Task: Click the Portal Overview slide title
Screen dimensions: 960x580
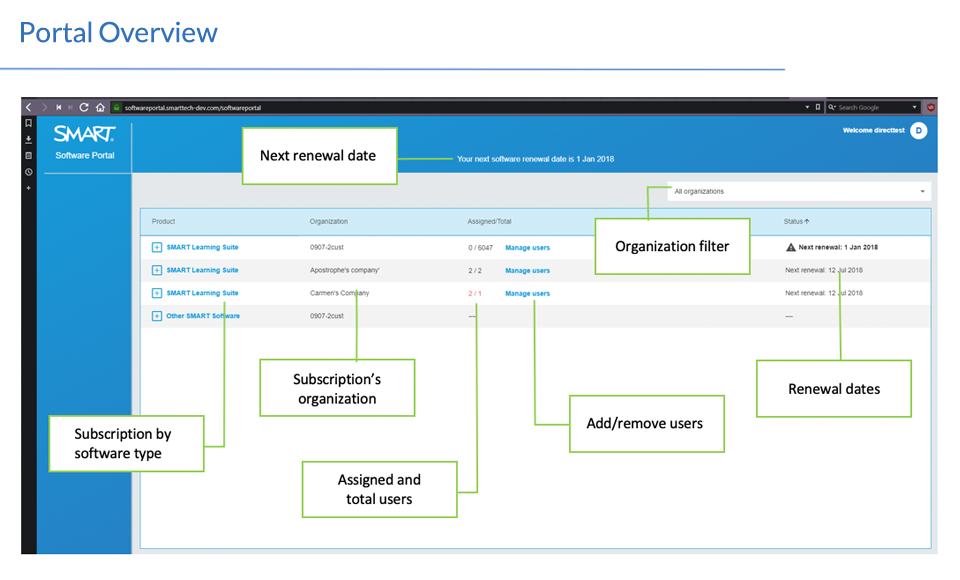Action: (x=118, y=32)
